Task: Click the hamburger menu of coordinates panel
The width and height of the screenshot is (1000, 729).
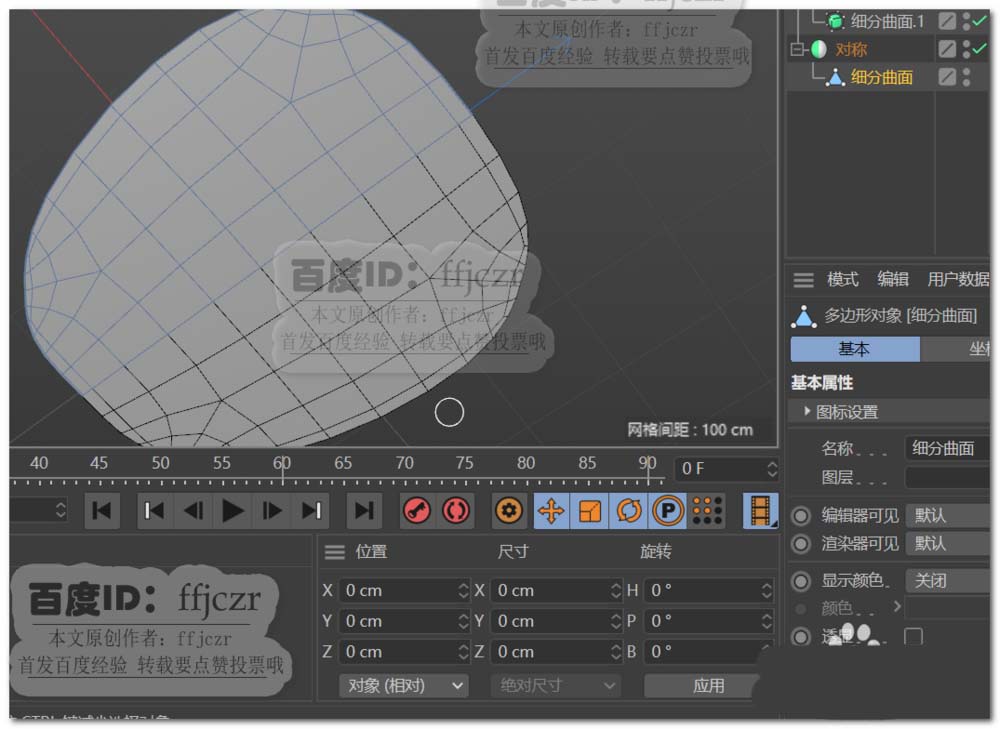Action: click(x=335, y=552)
